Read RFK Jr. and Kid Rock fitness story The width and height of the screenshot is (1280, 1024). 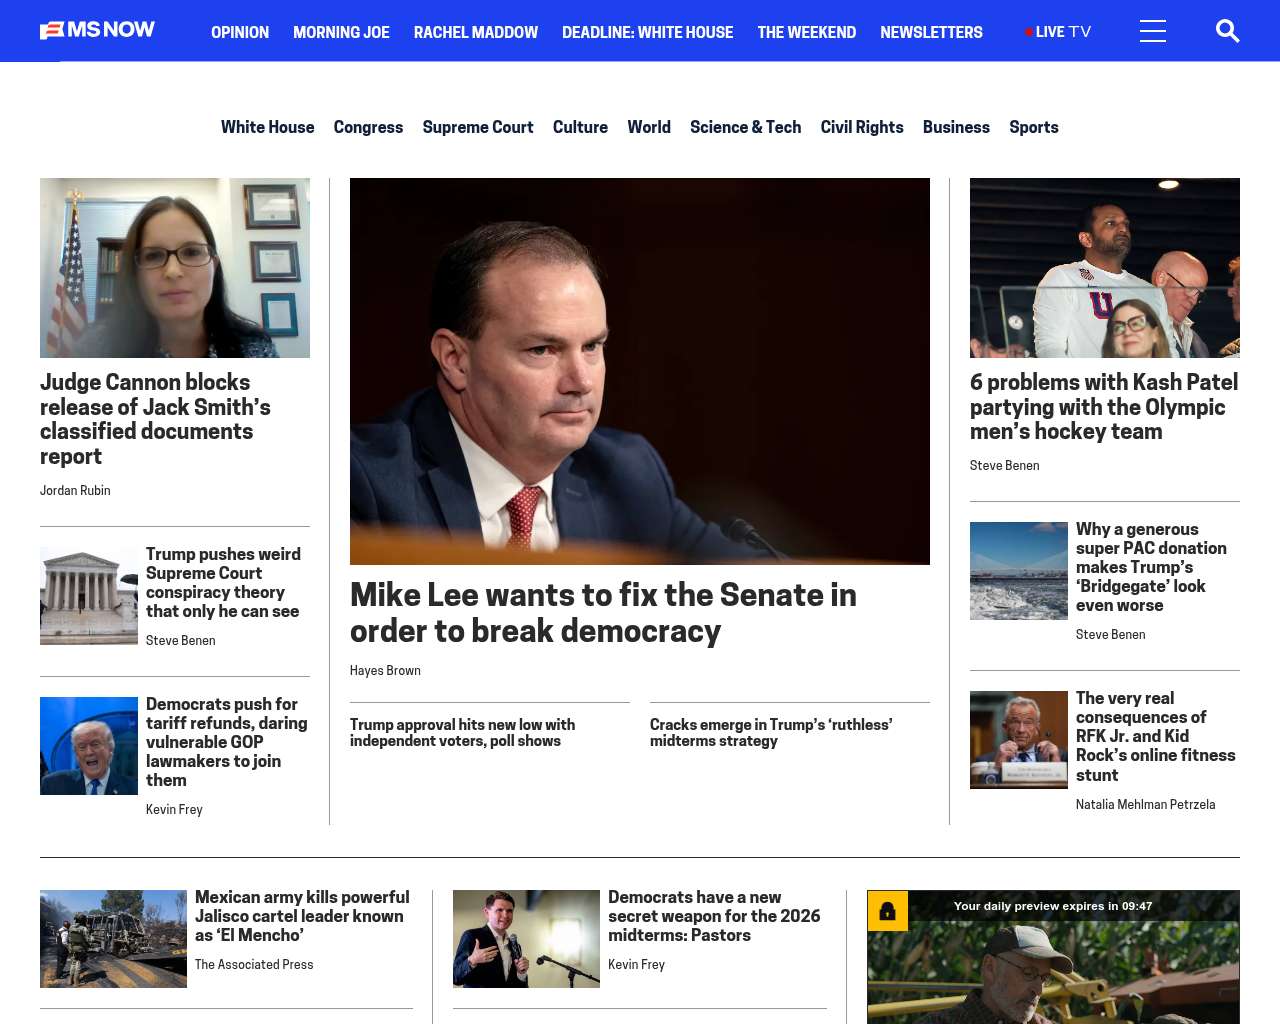1156,736
